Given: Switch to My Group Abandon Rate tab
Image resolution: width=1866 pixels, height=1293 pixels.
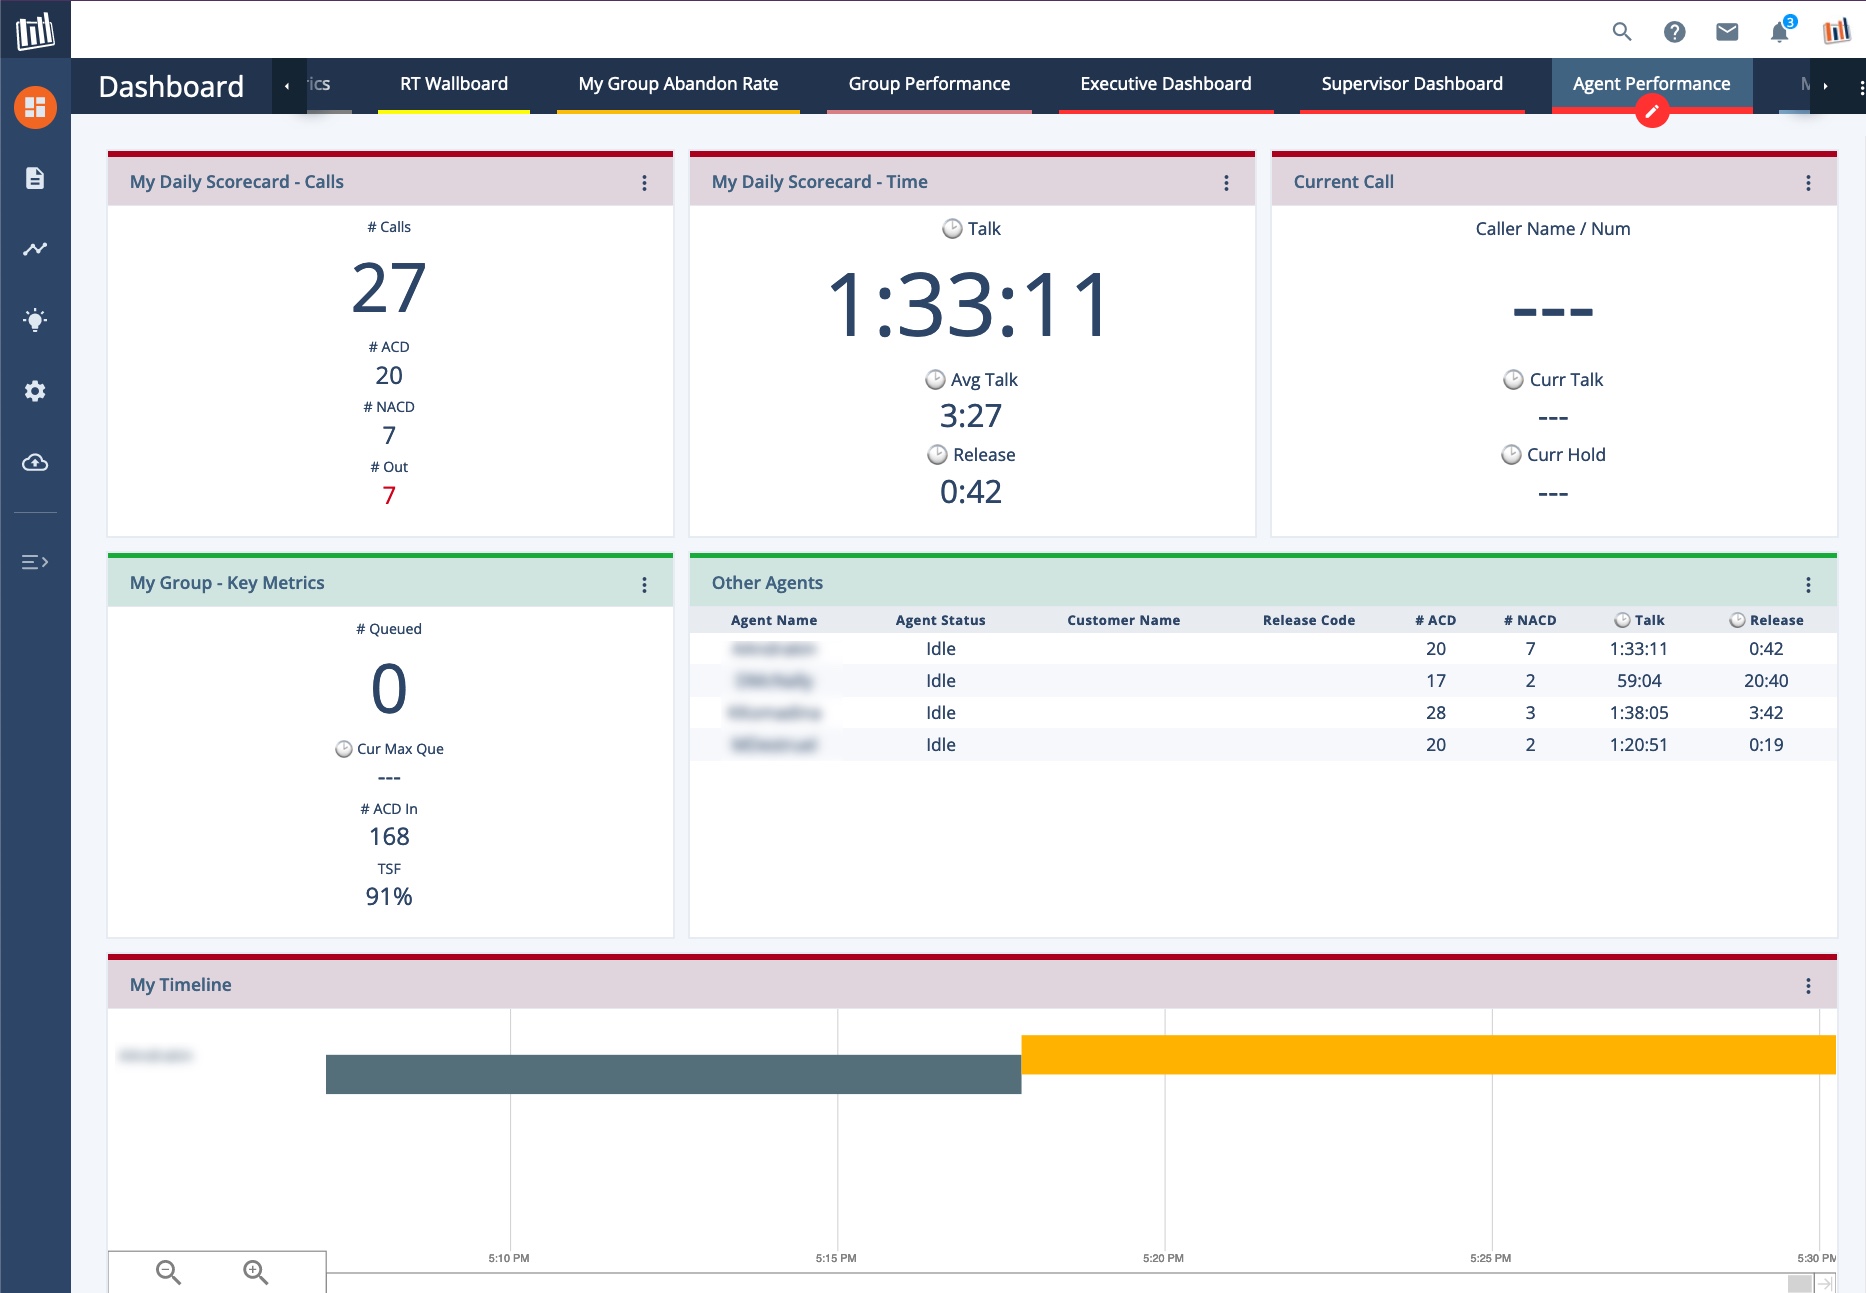Looking at the screenshot, I should tap(678, 84).
